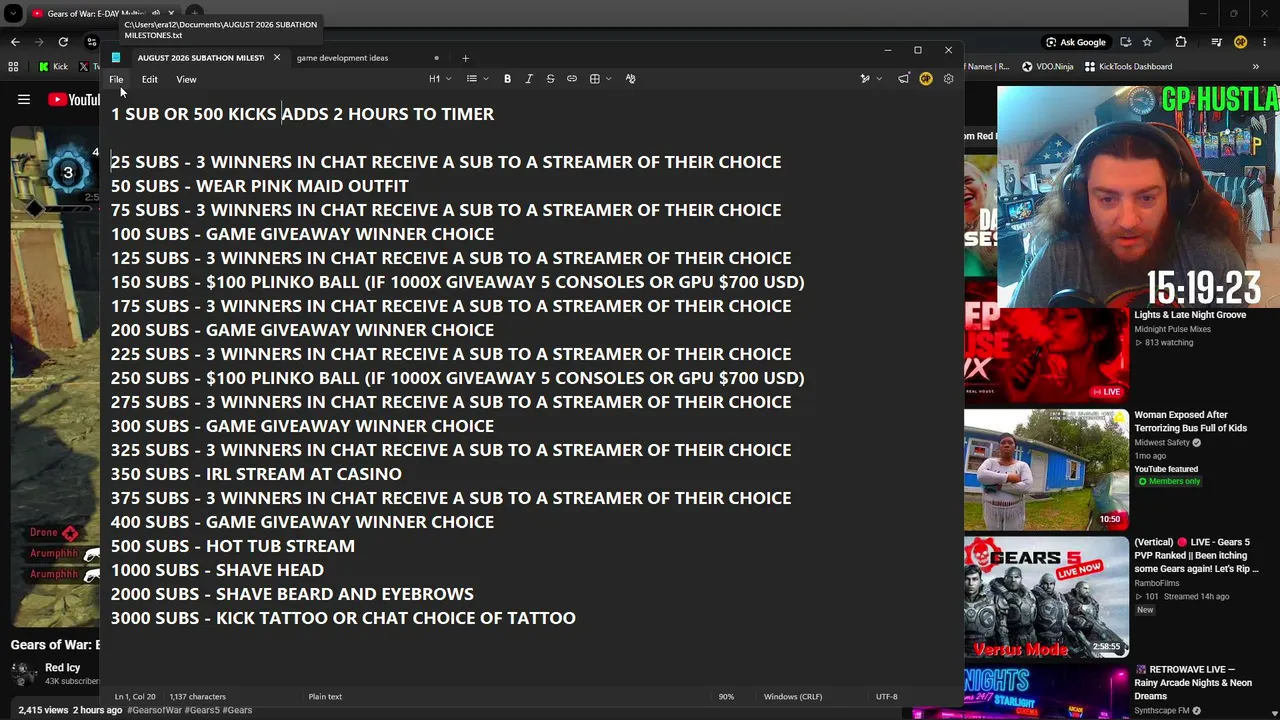Click the Windows (CRLF) line ending indicator
Image resolution: width=1280 pixels, height=720 pixels.
pyautogui.click(x=793, y=696)
